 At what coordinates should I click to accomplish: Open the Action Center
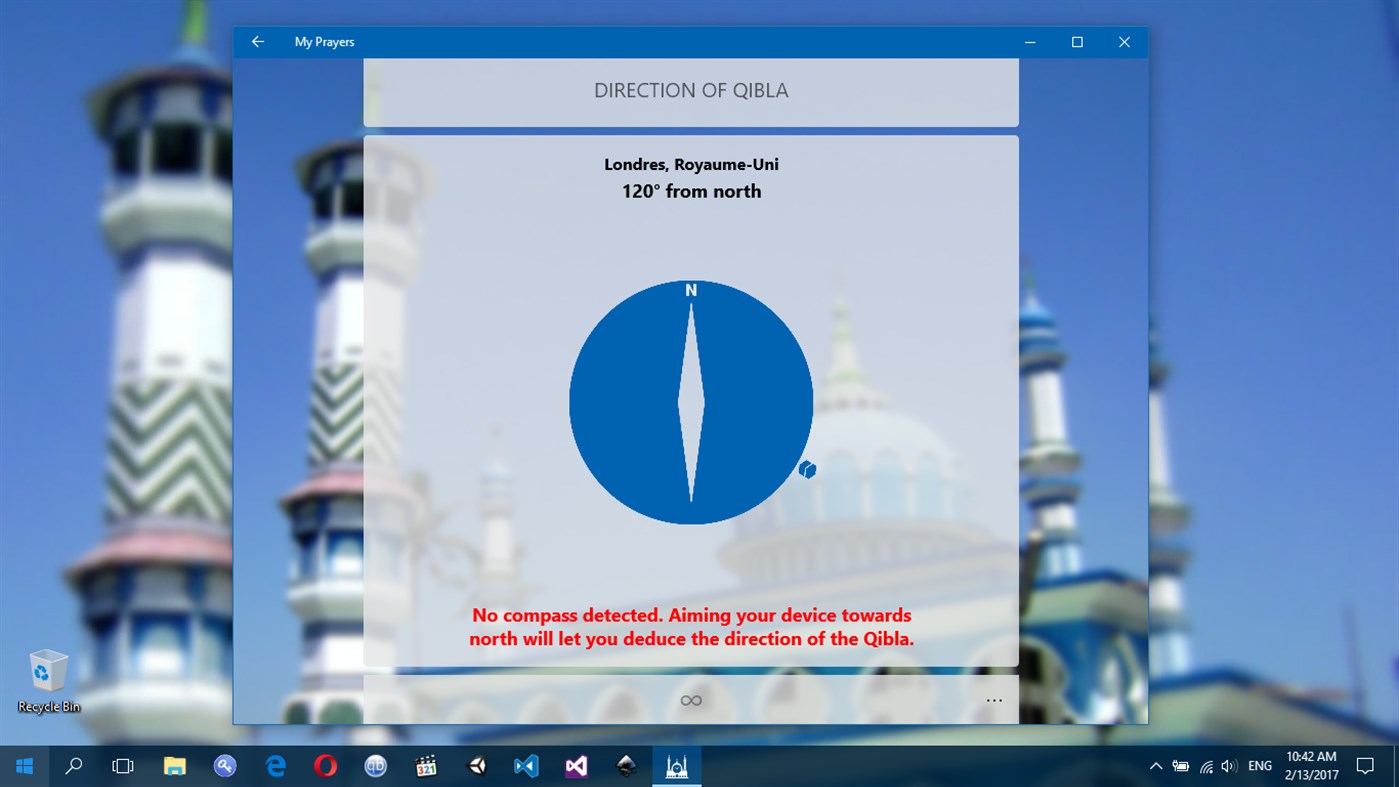[x=1367, y=765]
